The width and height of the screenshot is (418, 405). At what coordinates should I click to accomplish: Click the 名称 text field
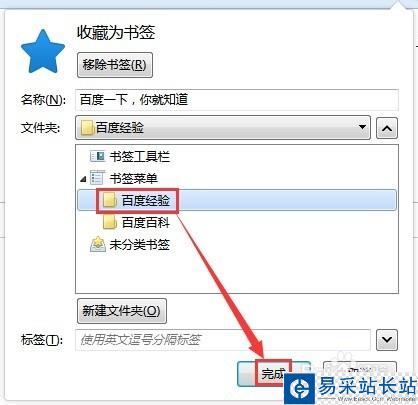[237, 100]
